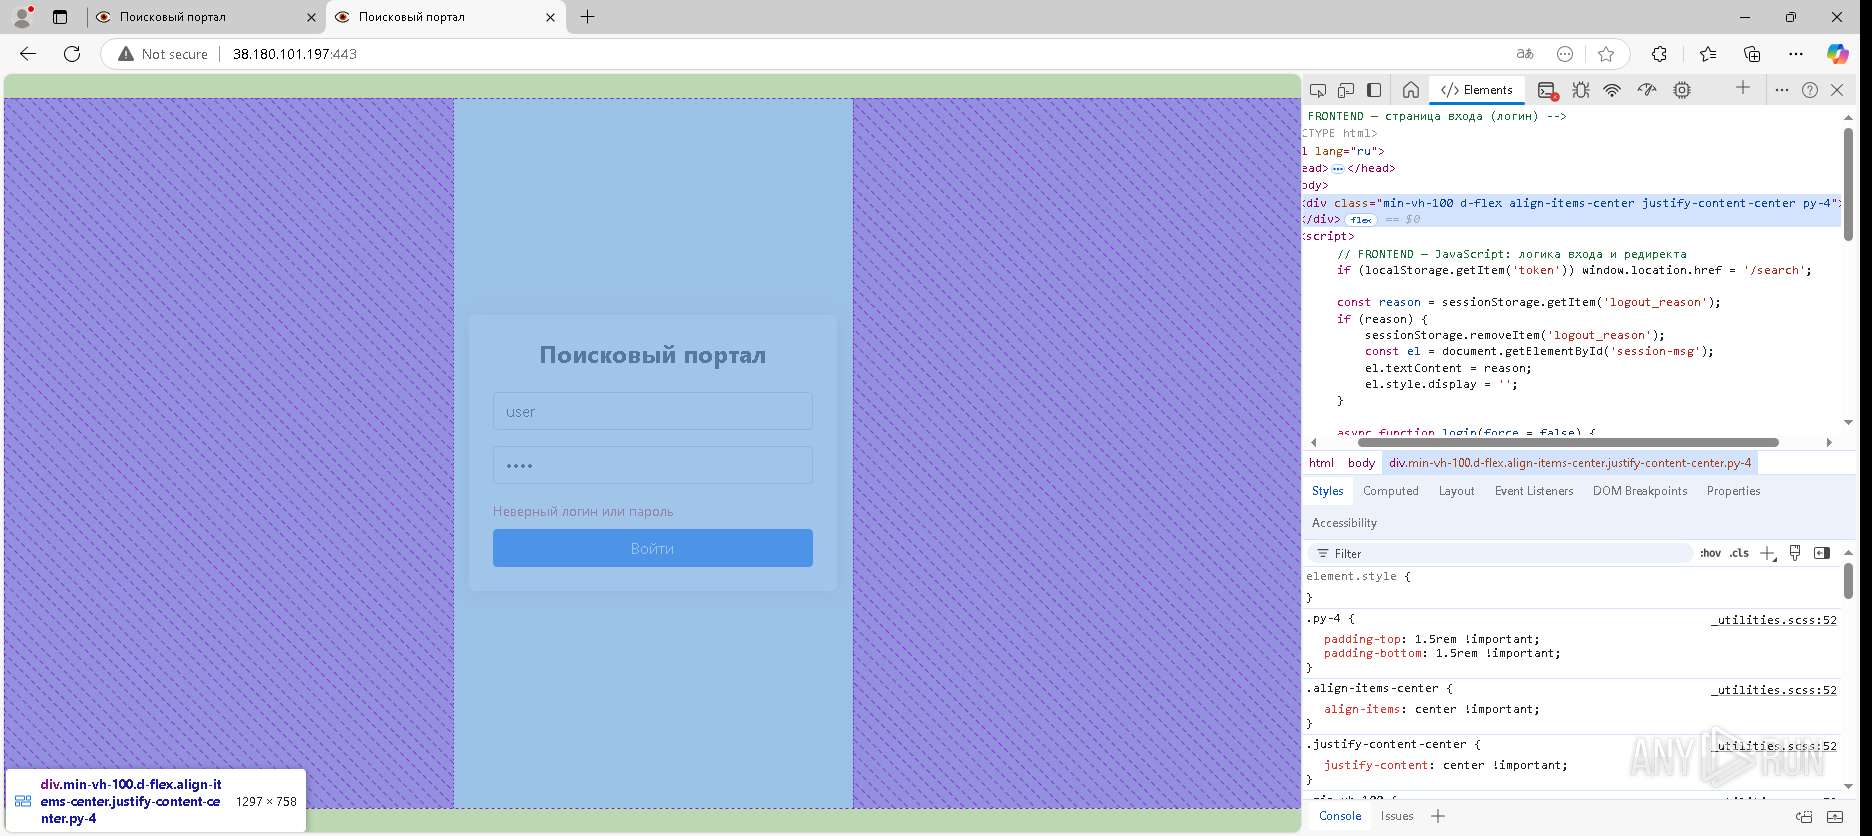Image resolution: width=1872 pixels, height=836 pixels.
Task: Open the browser extensions puzzle icon
Action: point(1659,54)
